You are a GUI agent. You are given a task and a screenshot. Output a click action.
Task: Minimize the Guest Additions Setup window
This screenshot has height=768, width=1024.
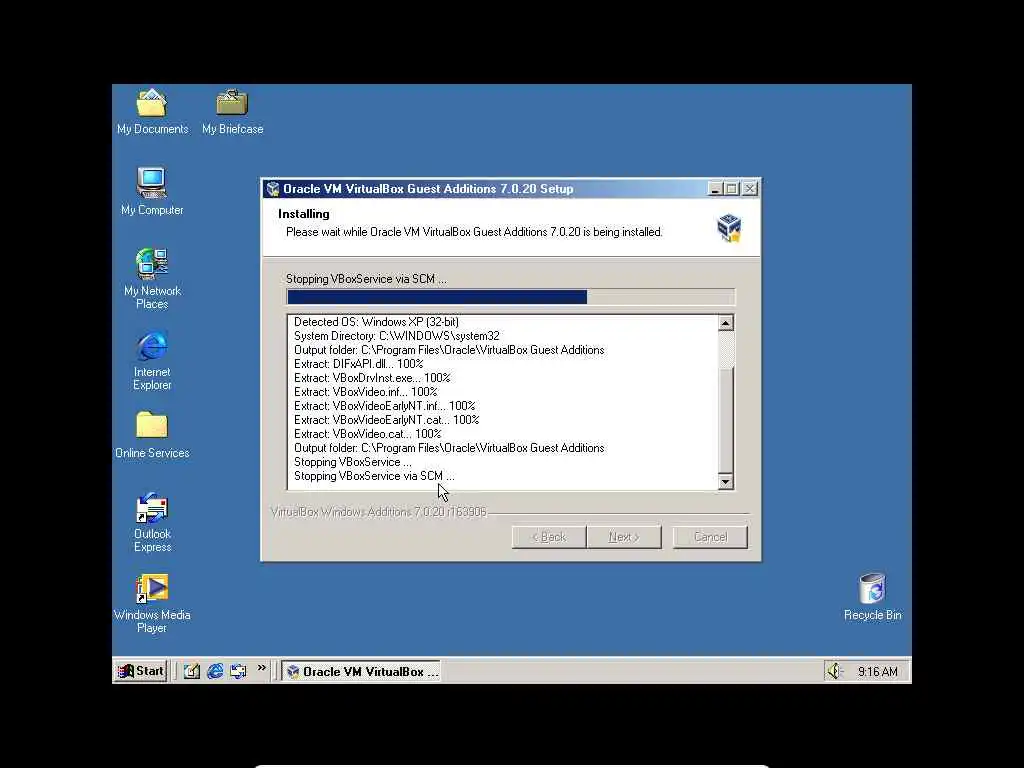click(714, 189)
